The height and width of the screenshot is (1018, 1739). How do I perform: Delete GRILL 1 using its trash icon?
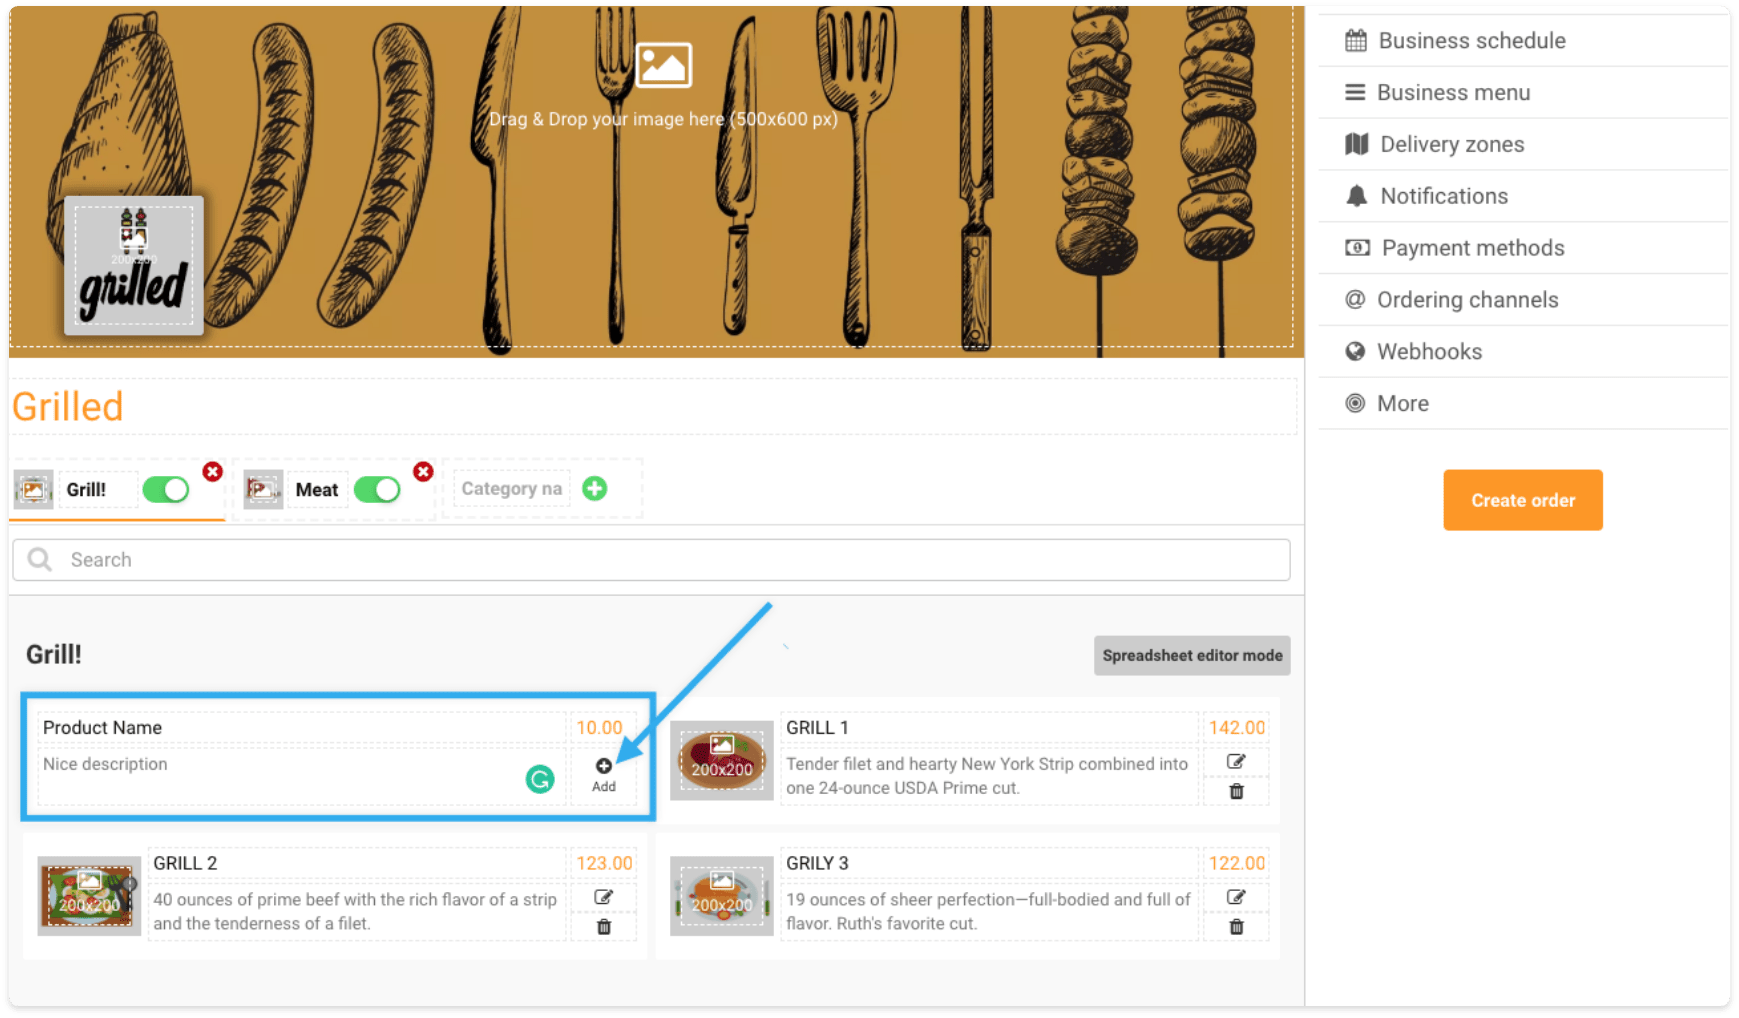[x=1236, y=791]
